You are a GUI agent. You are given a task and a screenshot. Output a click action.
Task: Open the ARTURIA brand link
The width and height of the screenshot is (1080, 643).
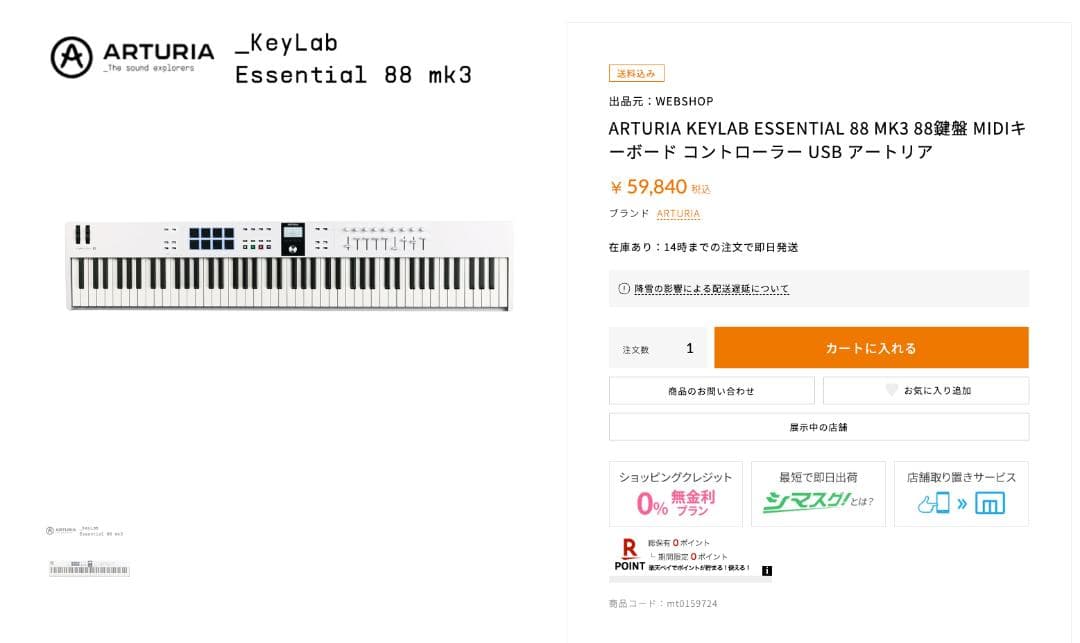pyautogui.click(x=679, y=213)
